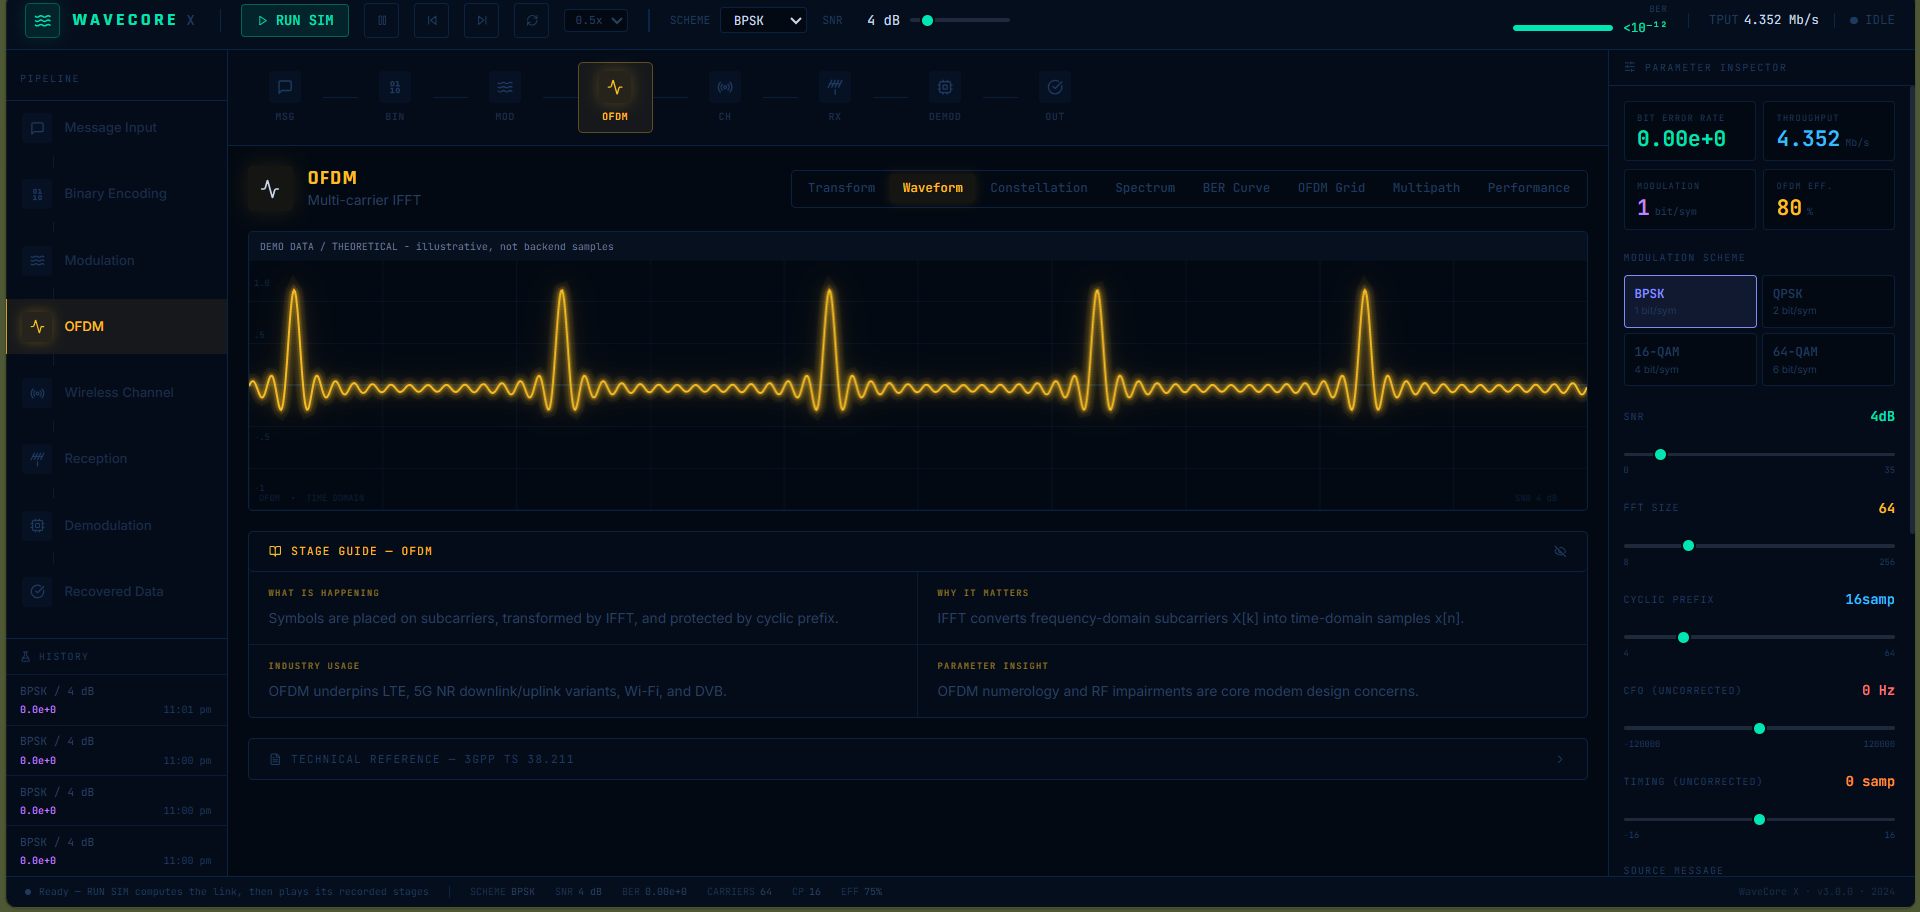
Task: Step forward to next stage
Action: tap(481, 20)
